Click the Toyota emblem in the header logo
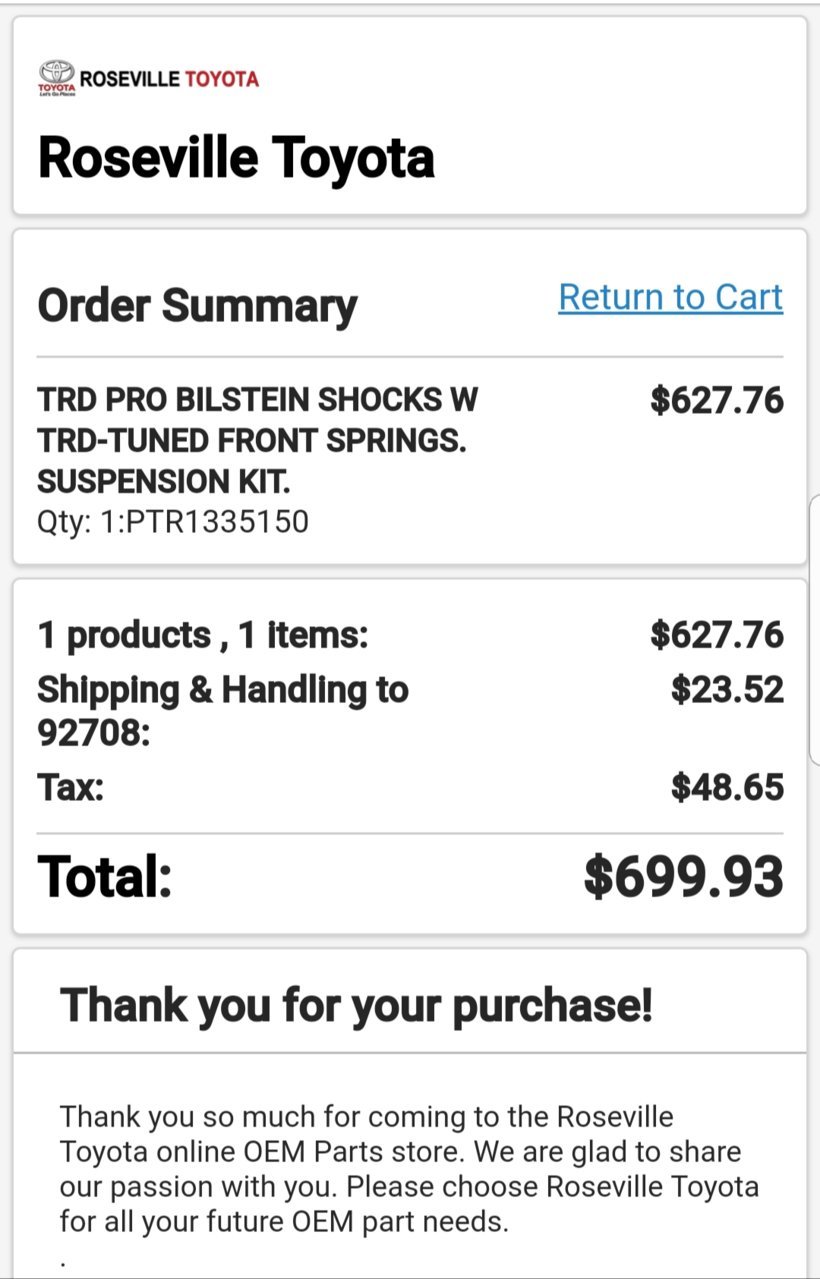 [x=56, y=72]
